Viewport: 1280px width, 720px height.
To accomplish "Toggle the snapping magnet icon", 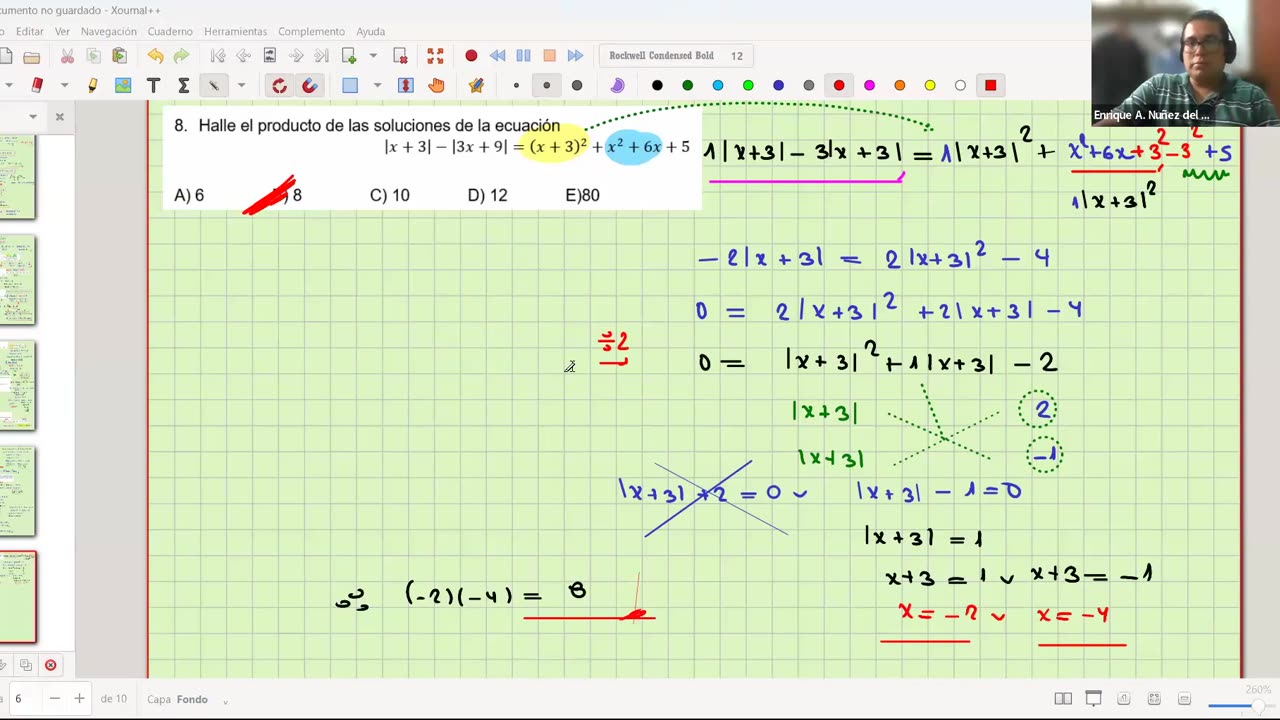I will [310, 86].
